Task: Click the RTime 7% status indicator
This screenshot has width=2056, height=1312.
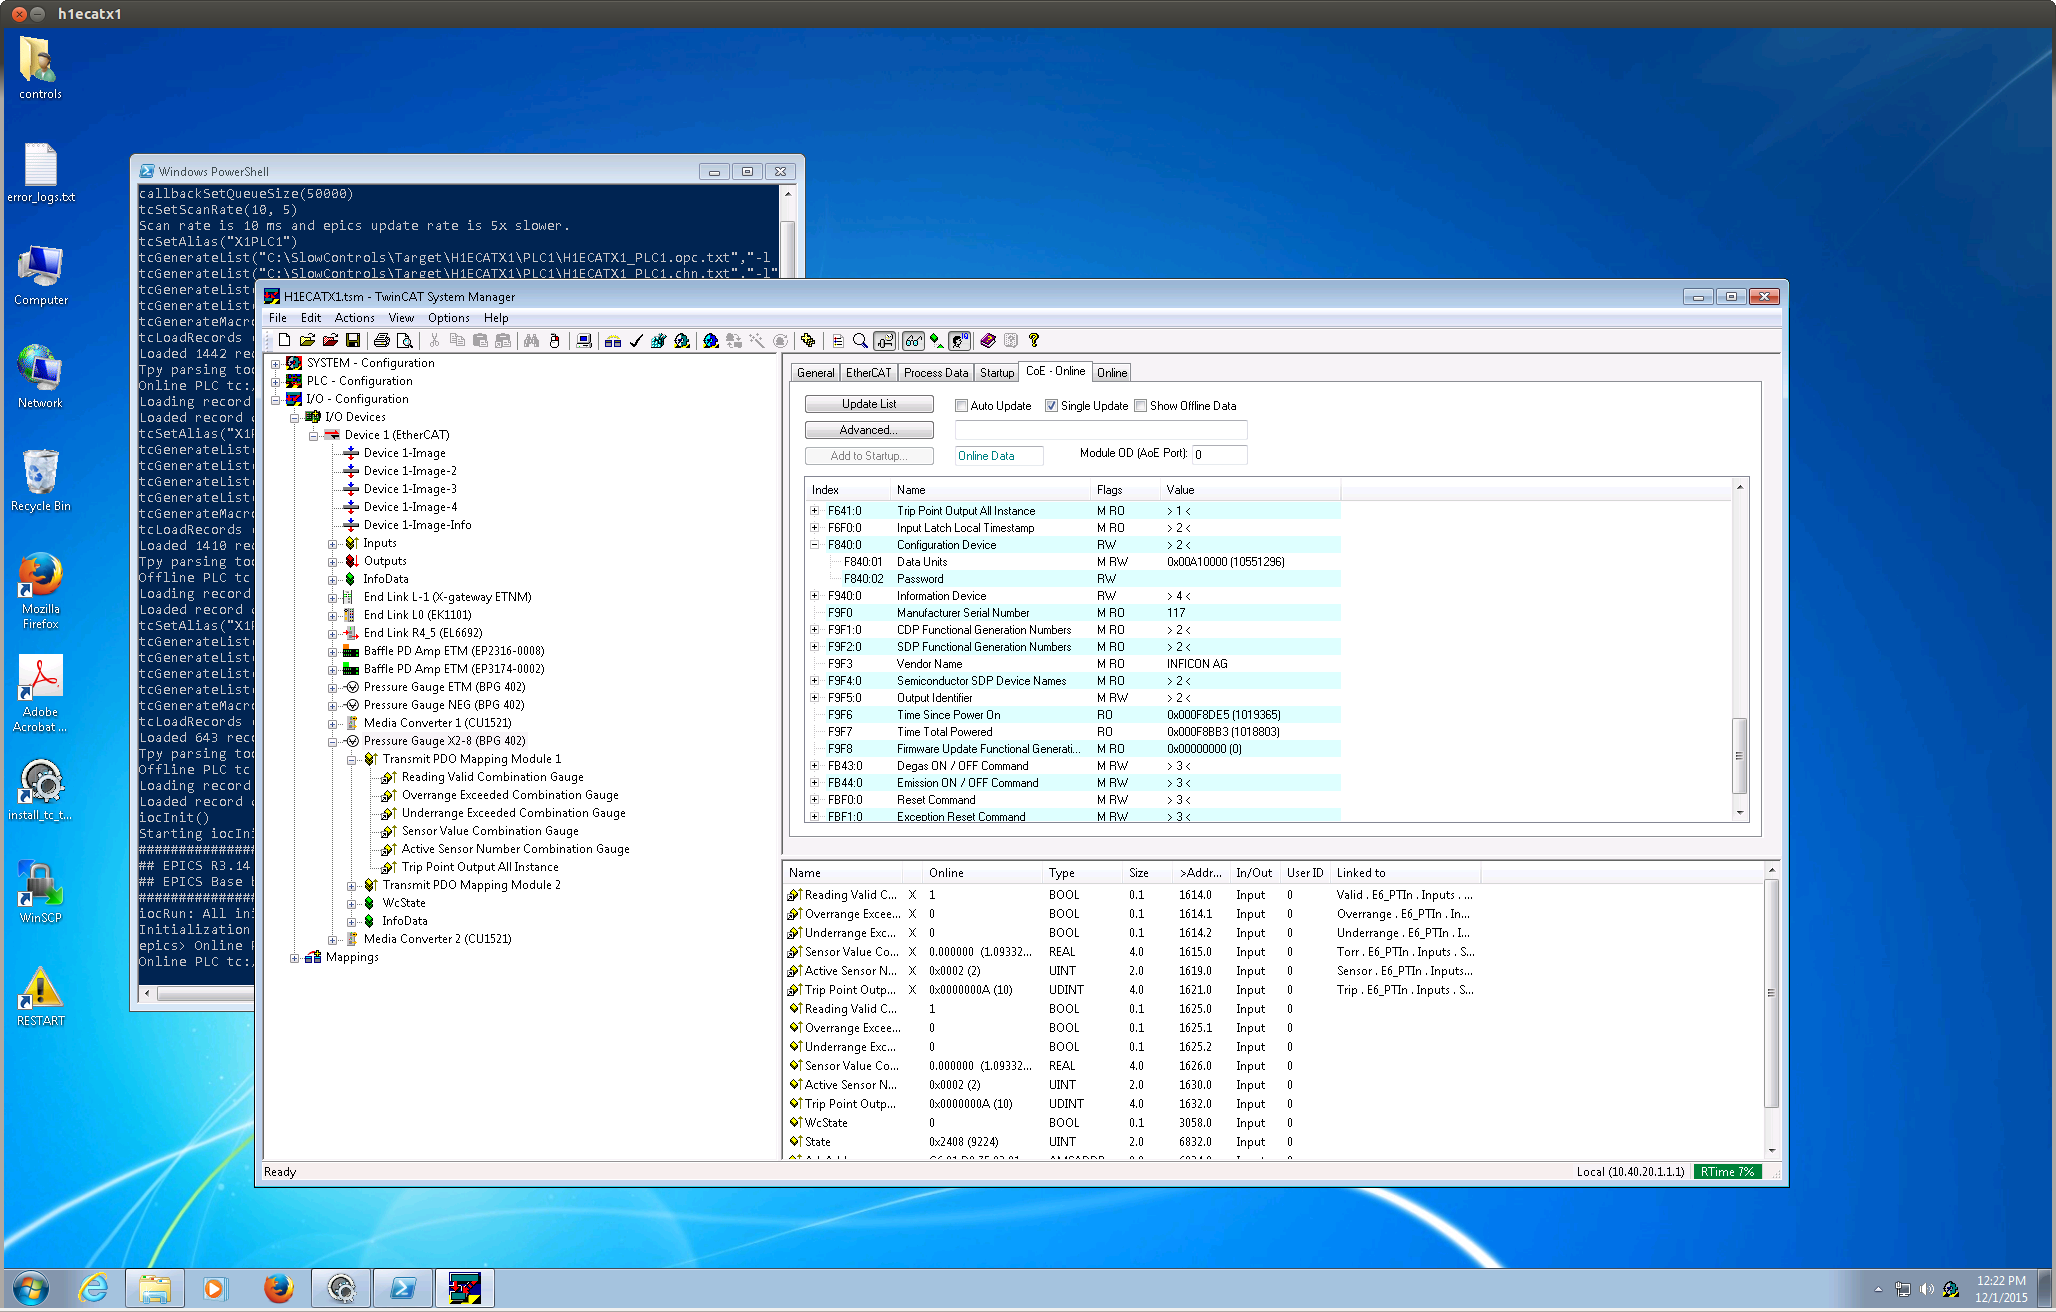Action: (x=1728, y=1172)
